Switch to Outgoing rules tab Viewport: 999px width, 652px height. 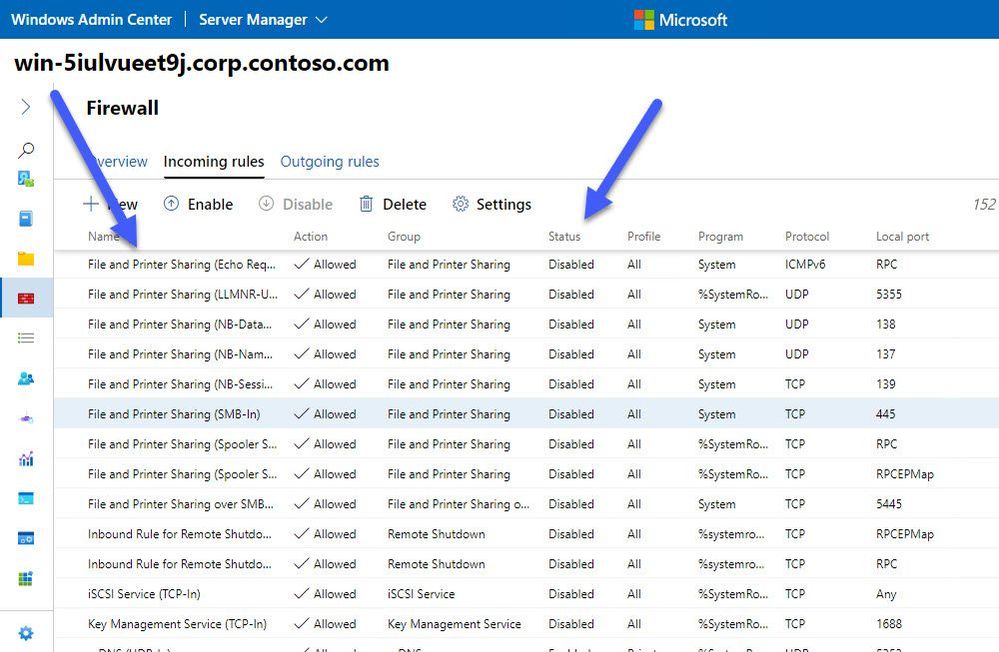pyautogui.click(x=329, y=162)
